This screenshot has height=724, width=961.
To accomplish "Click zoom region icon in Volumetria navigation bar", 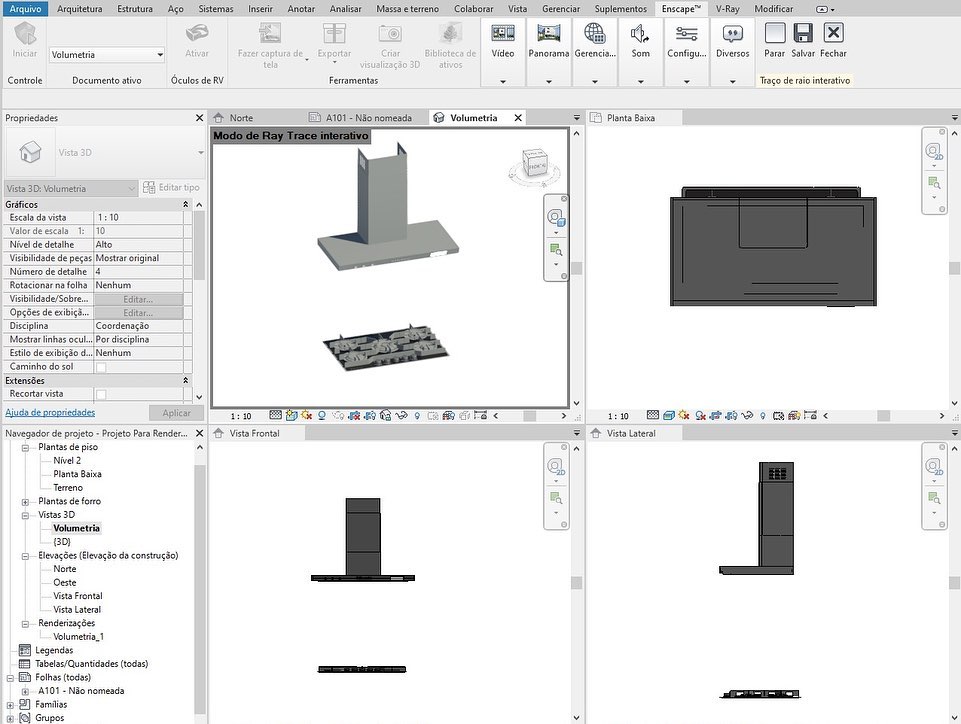I will click(556, 250).
